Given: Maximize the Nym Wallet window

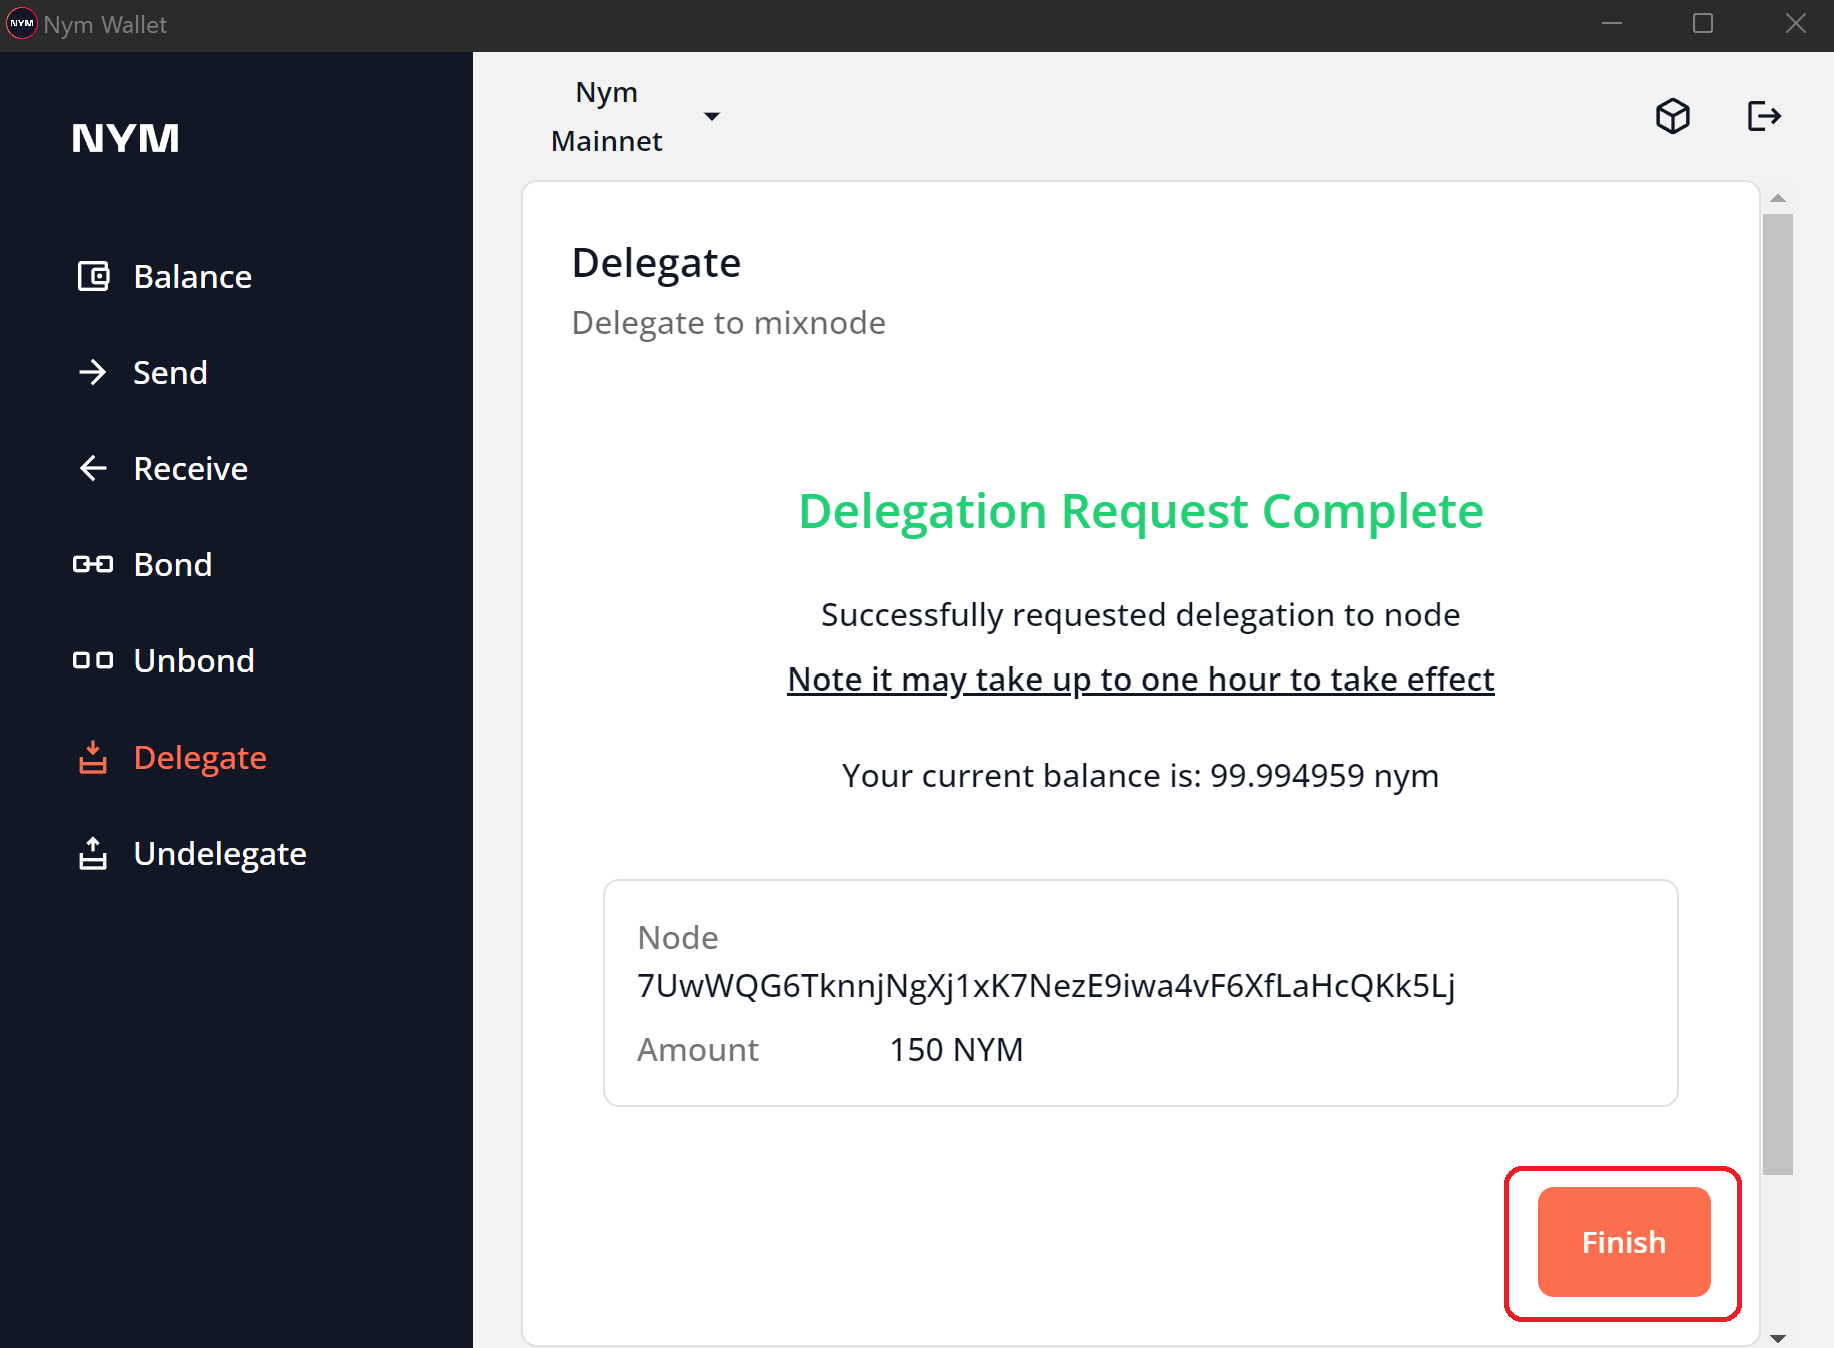Looking at the screenshot, I should tap(1703, 23).
